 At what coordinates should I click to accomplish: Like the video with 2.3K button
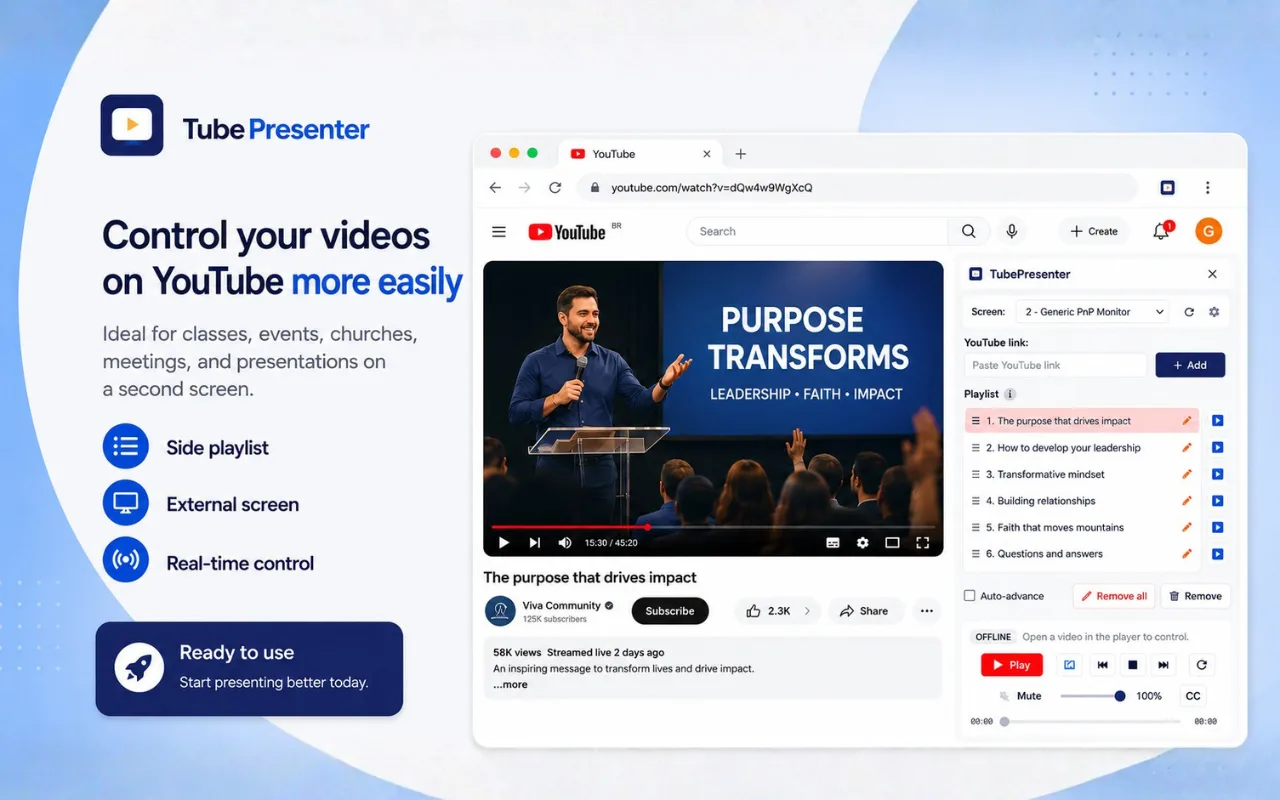(x=768, y=611)
